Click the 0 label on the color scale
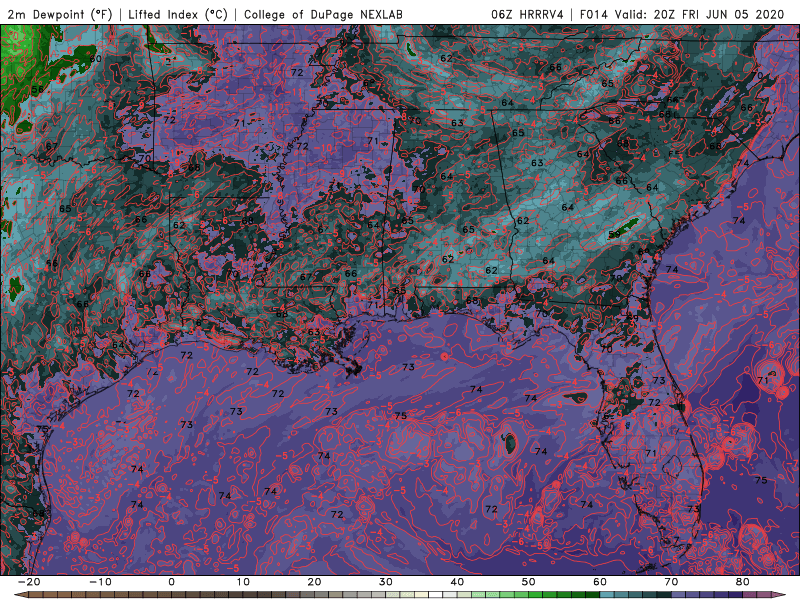The width and height of the screenshot is (800, 600). (171, 582)
